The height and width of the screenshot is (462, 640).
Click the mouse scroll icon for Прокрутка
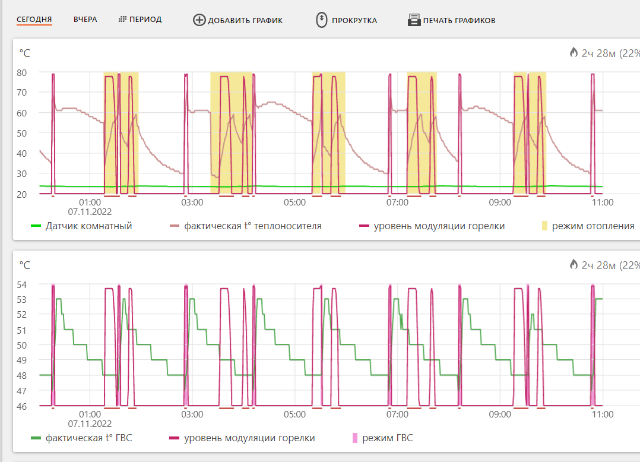click(x=321, y=20)
